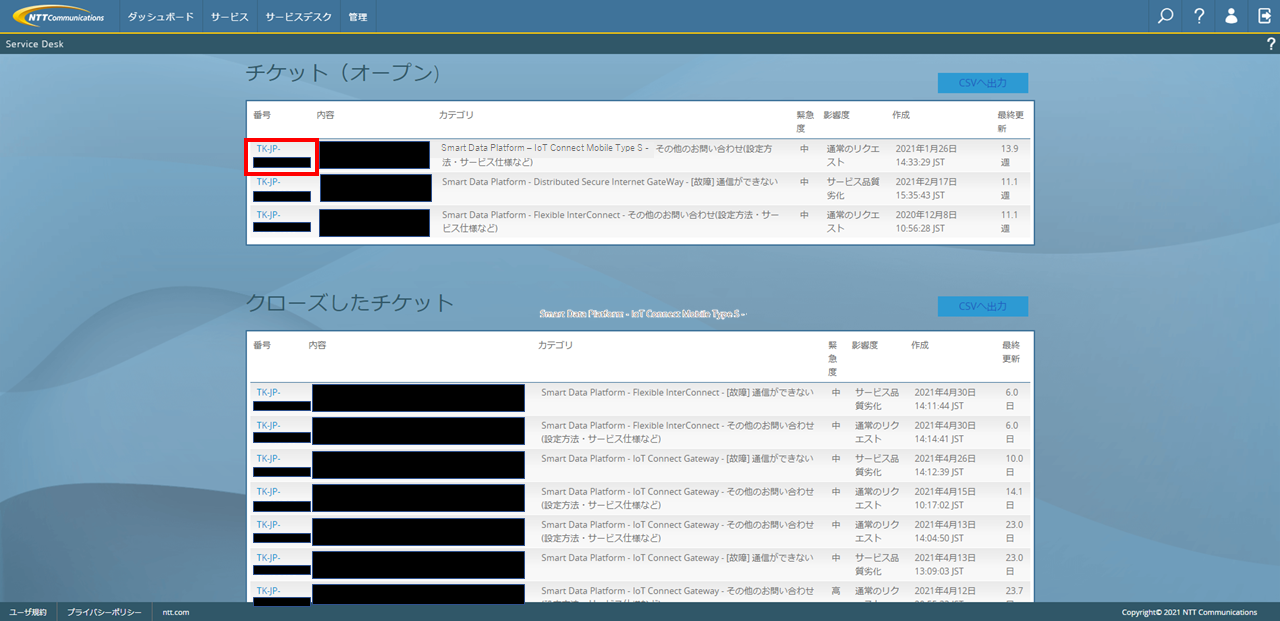This screenshot has width=1280, height=621.
Task: Export closed tickets with CSVへ出力 button
Action: pyautogui.click(x=982, y=306)
